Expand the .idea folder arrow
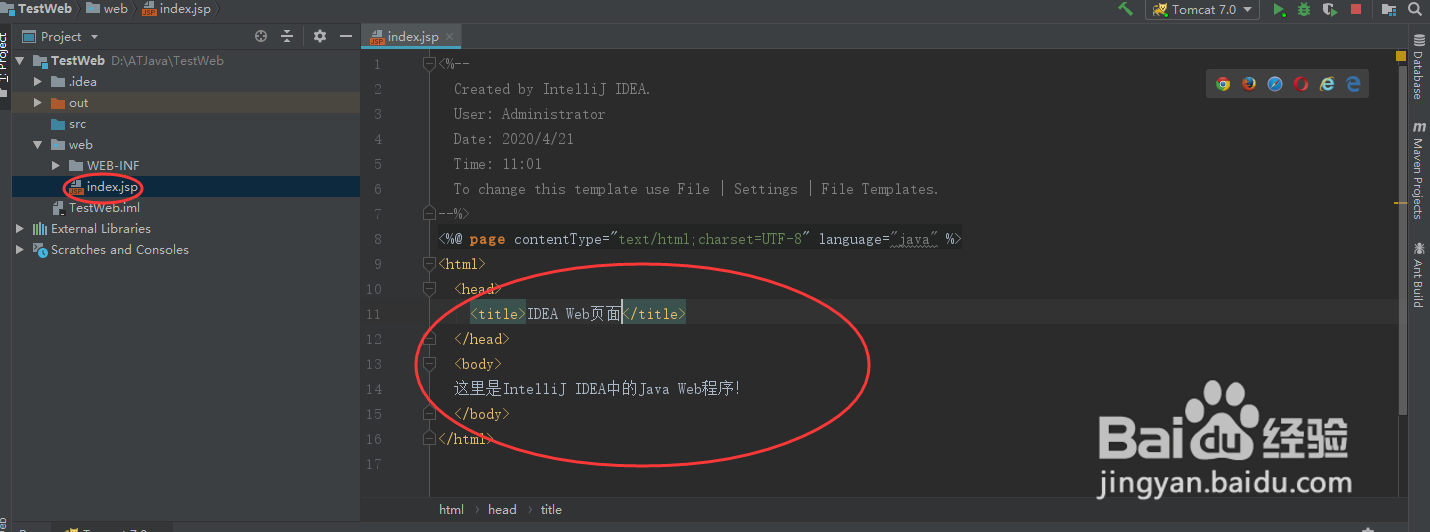1430x532 pixels. pos(38,81)
